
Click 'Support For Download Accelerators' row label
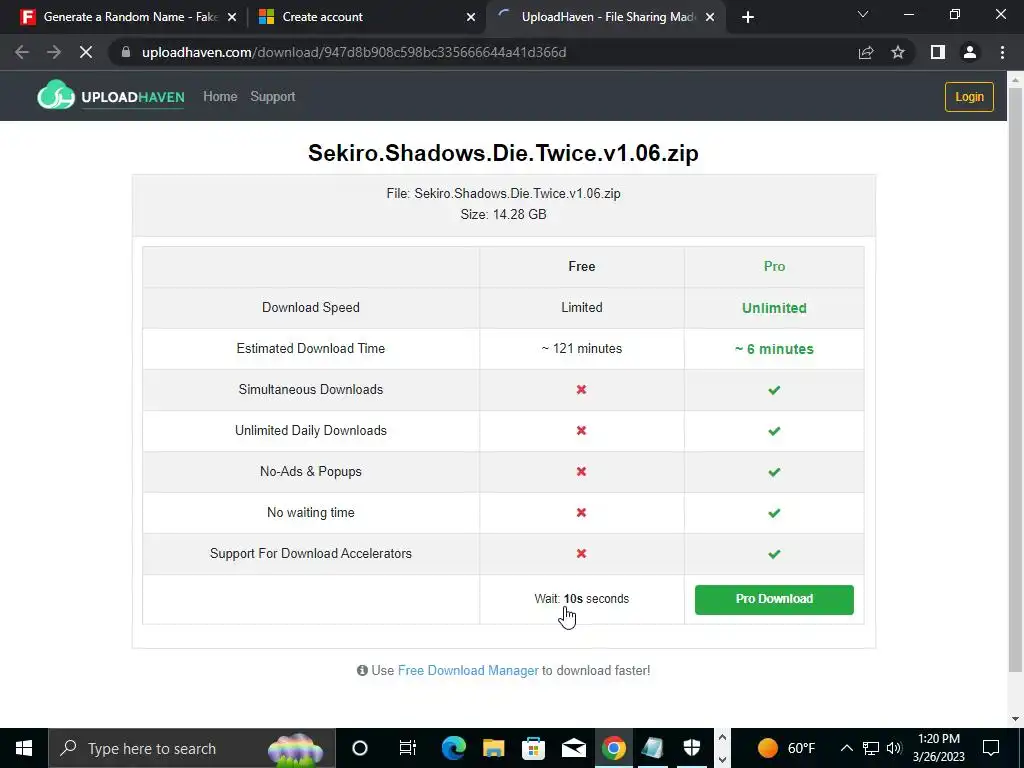311,554
